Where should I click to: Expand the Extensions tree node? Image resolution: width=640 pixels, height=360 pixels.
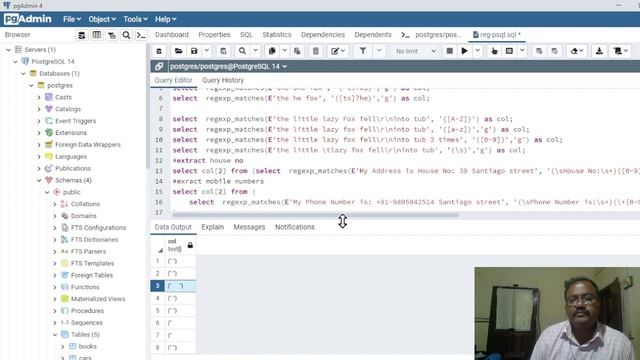pos(39,133)
